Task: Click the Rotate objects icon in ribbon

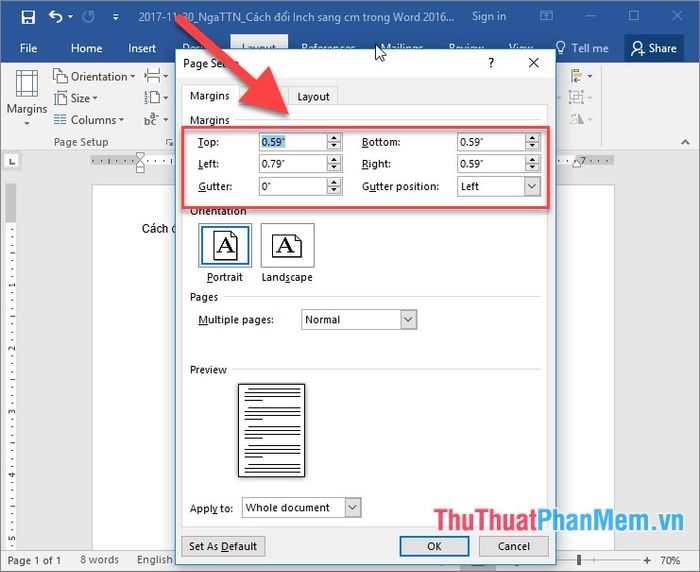Action: tap(580, 119)
